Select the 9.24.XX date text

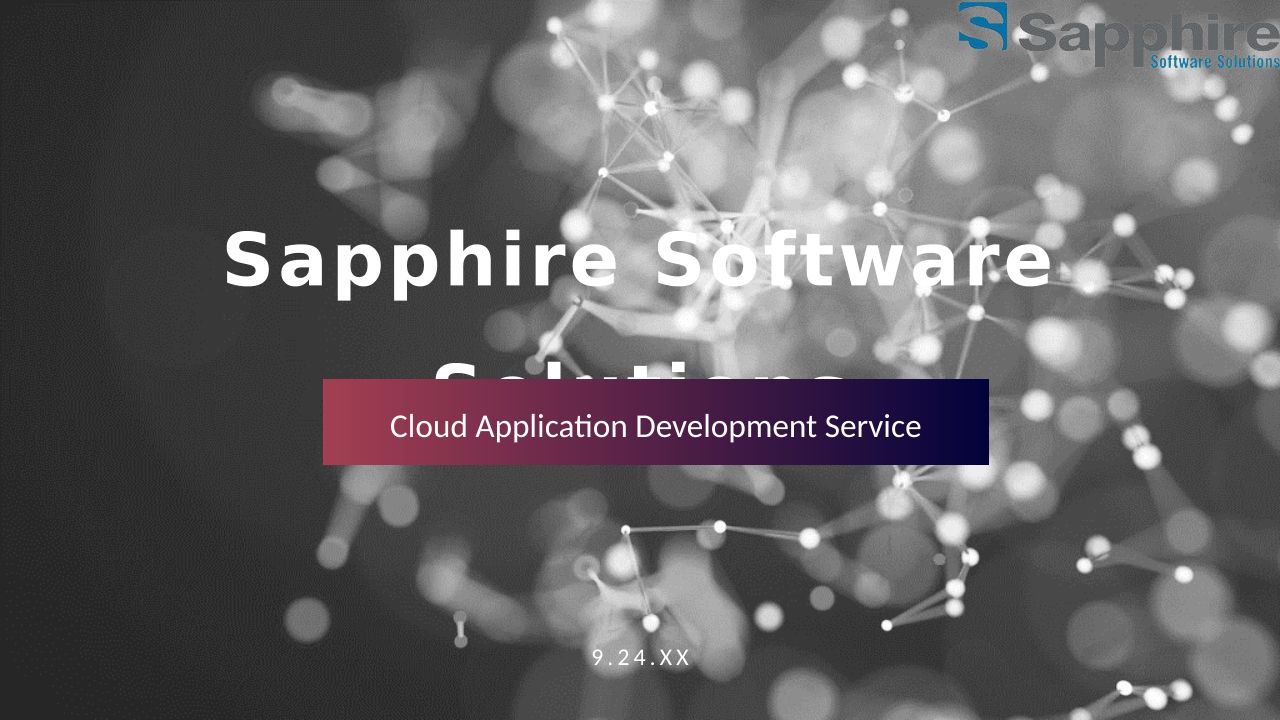[x=641, y=658]
